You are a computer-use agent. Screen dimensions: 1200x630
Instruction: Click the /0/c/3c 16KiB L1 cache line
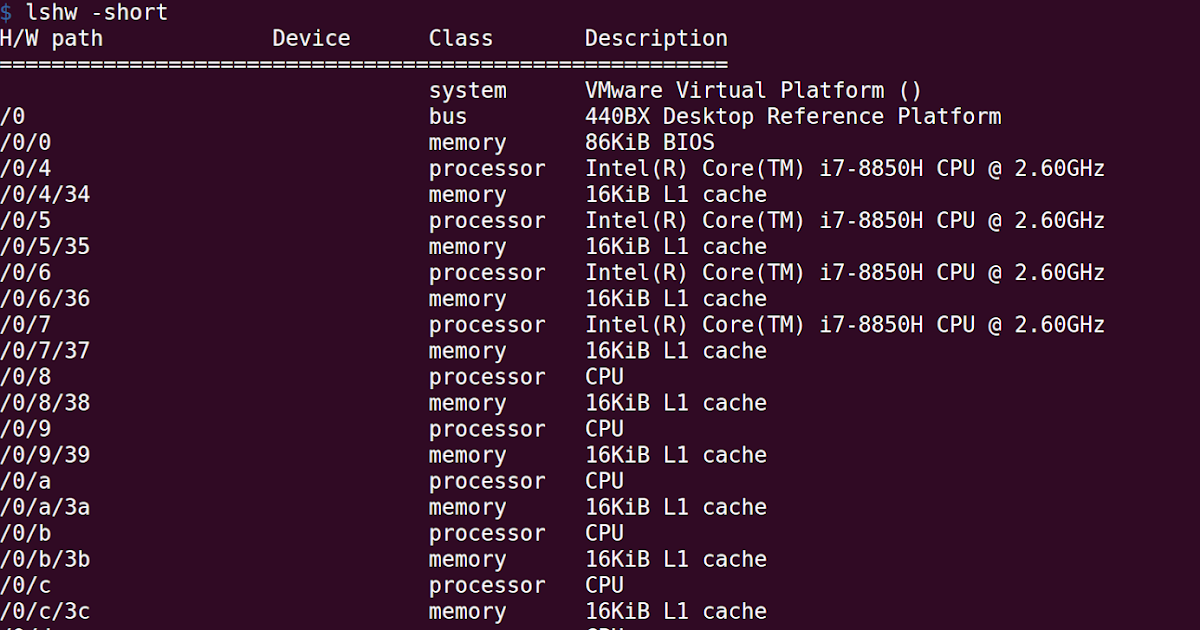pyautogui.click(x=675, y=610)
